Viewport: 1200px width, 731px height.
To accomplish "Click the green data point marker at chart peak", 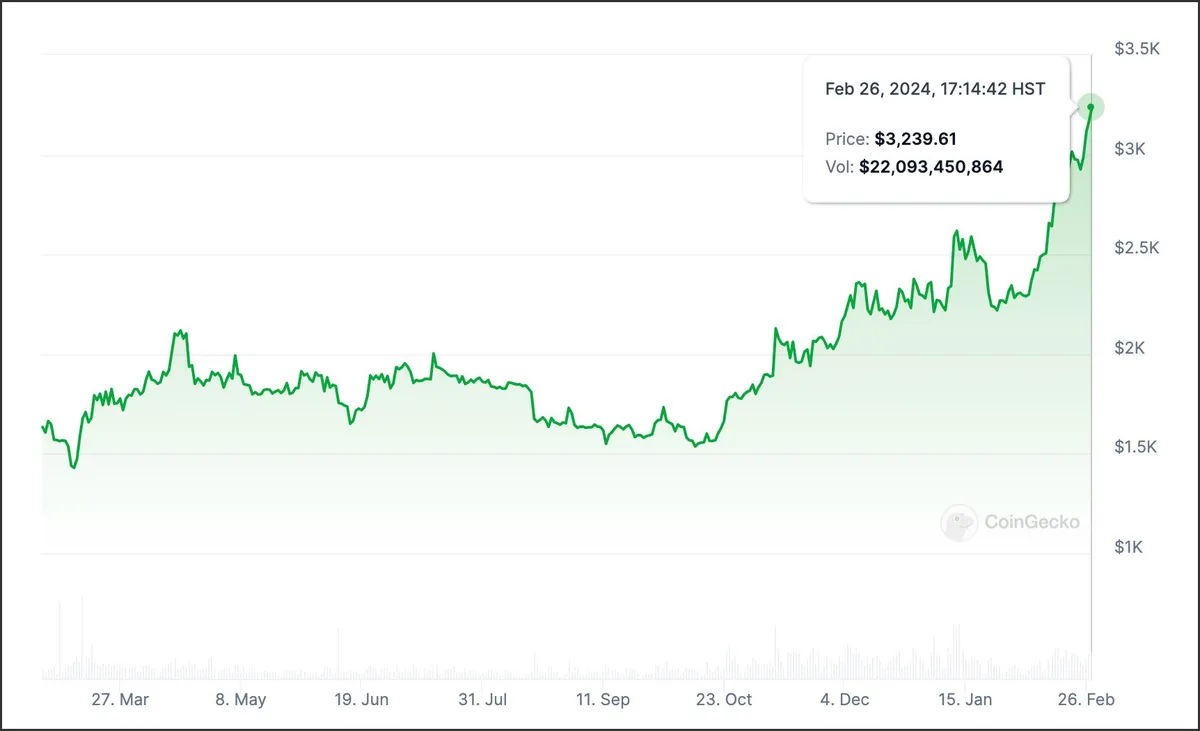I will point(1091,107).
